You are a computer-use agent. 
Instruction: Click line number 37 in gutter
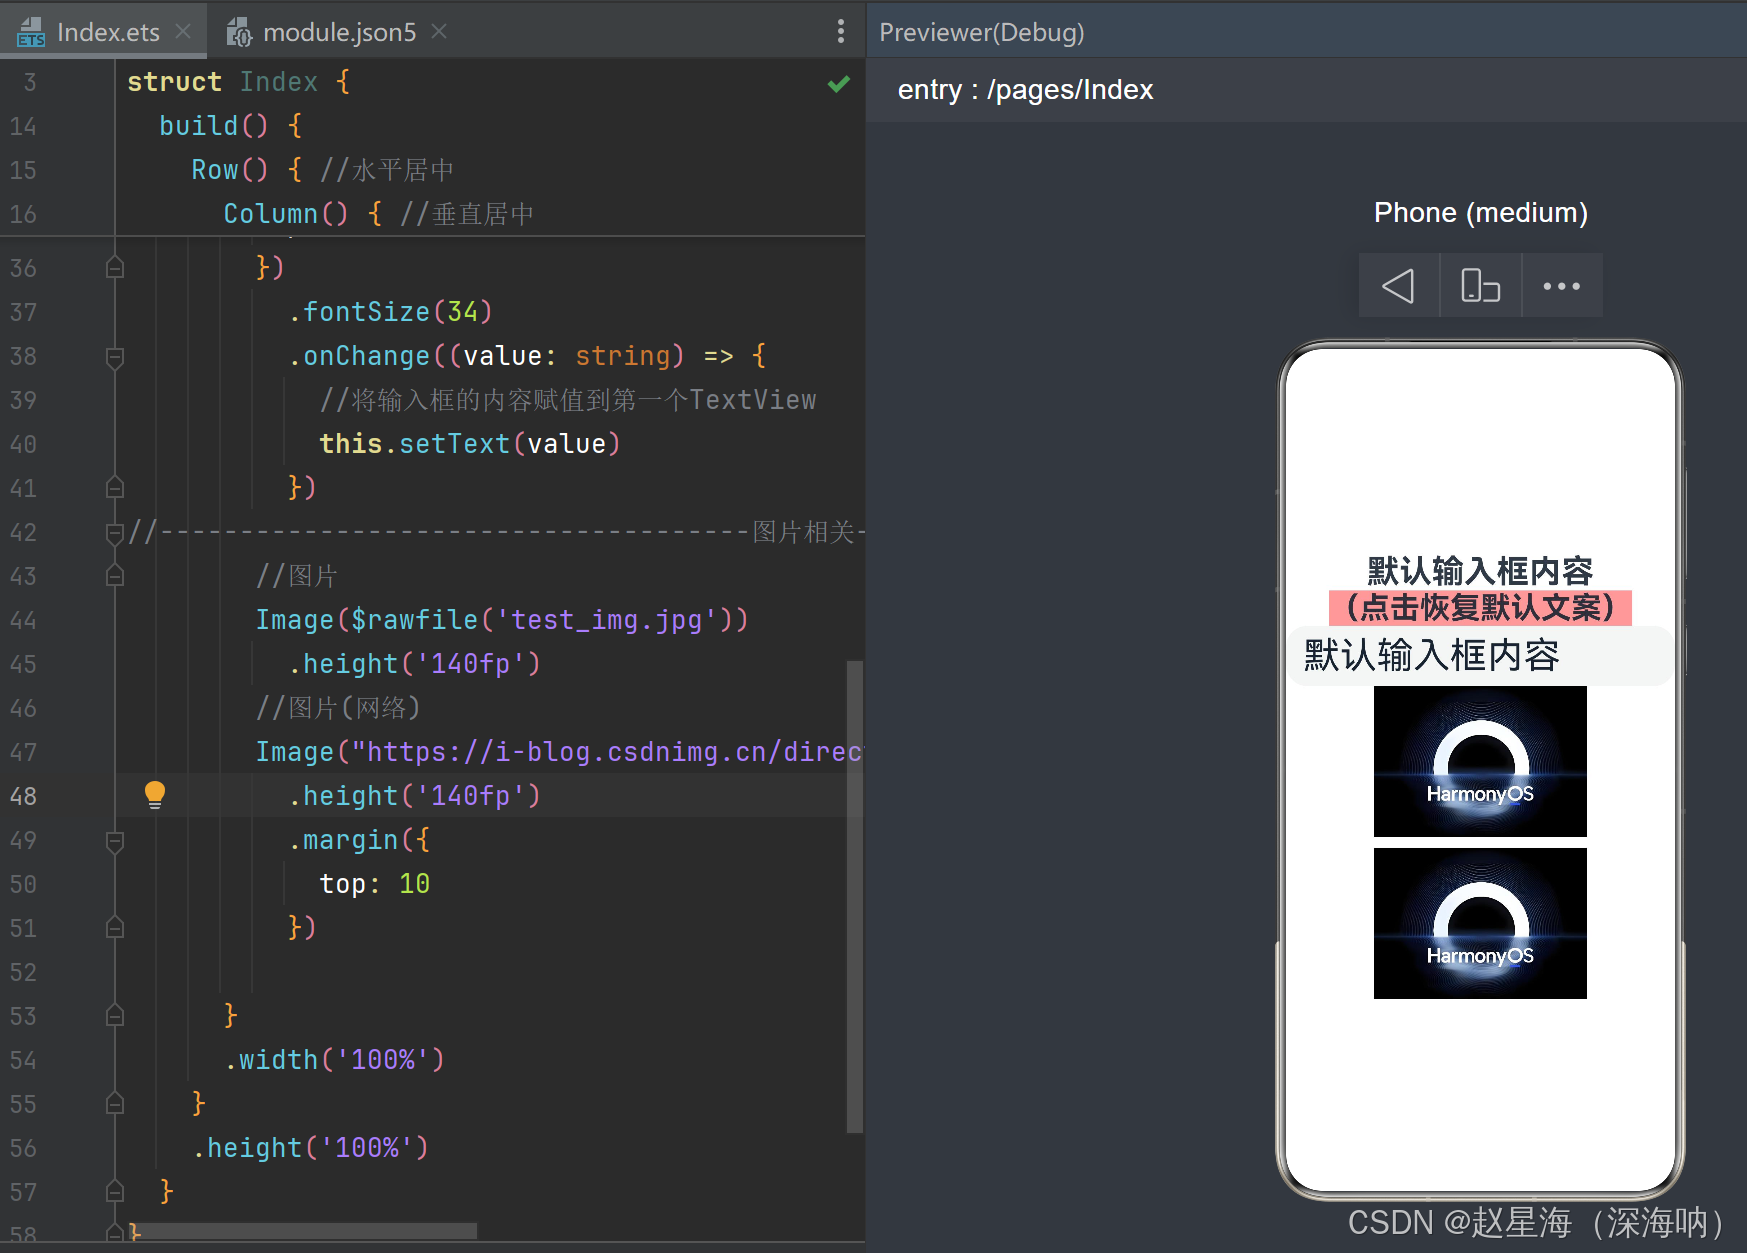[23, 312]
